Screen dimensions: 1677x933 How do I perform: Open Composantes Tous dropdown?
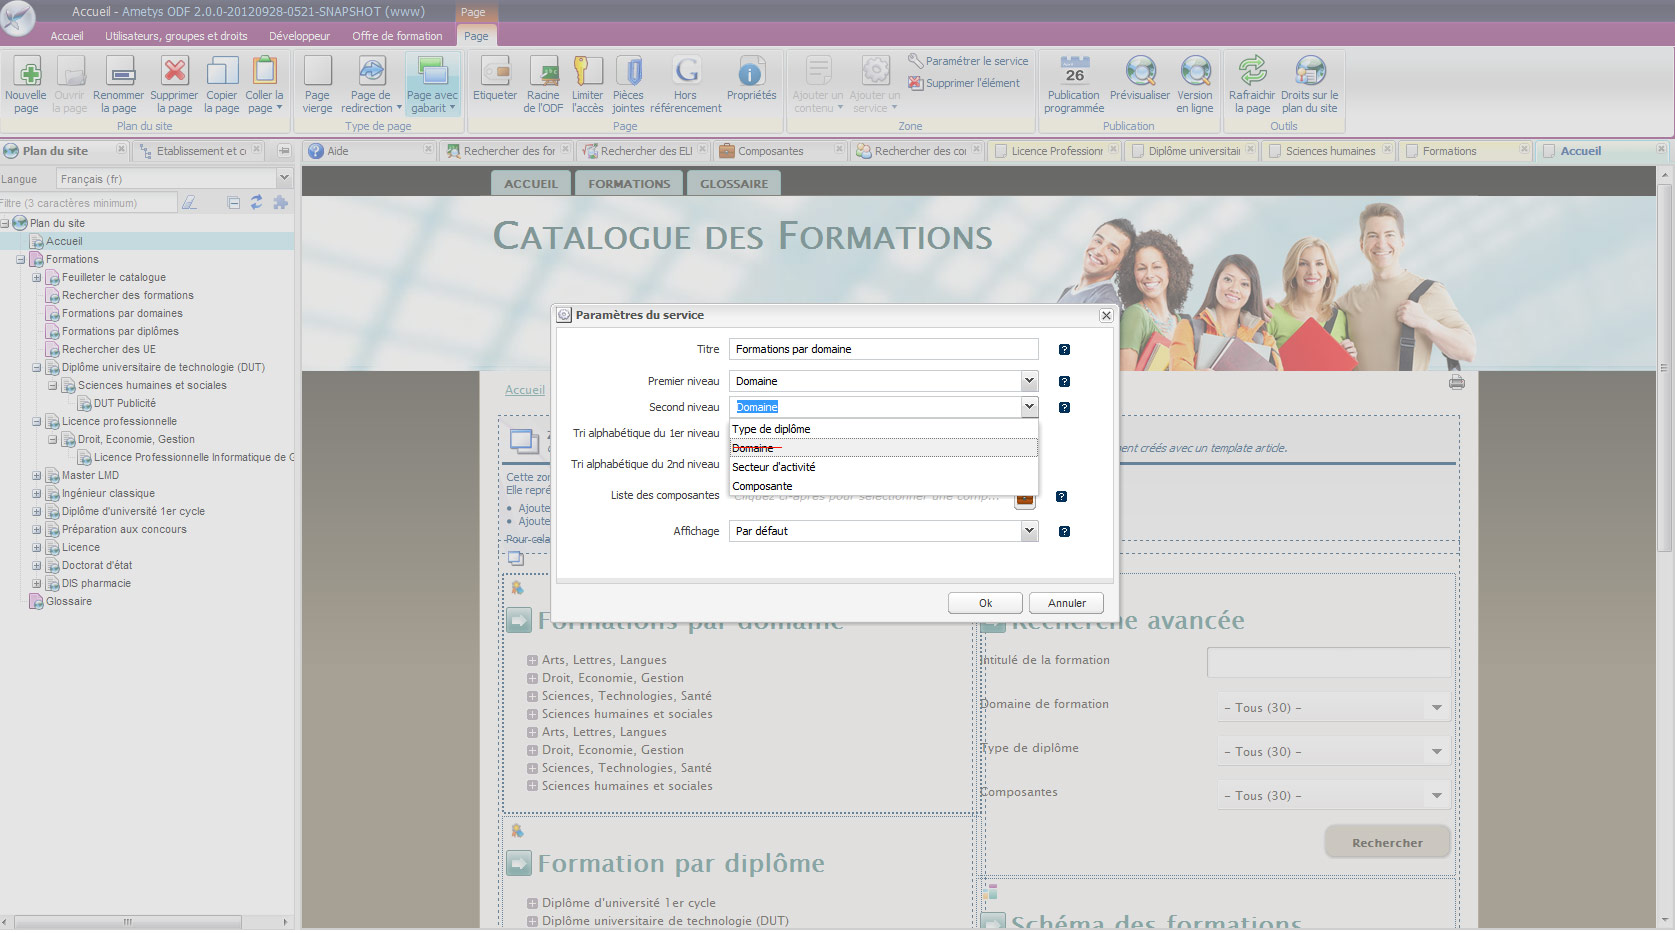pos(1334,796)
